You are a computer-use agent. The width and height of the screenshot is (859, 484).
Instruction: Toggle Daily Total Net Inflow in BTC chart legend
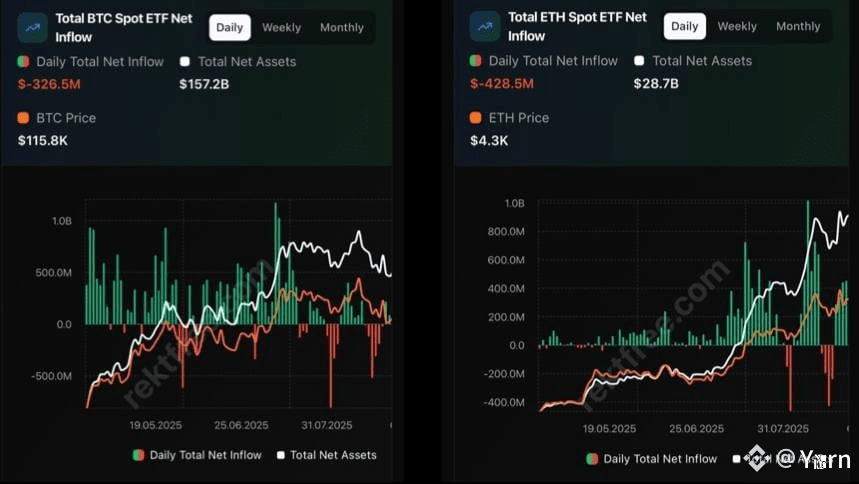point(198,455)
